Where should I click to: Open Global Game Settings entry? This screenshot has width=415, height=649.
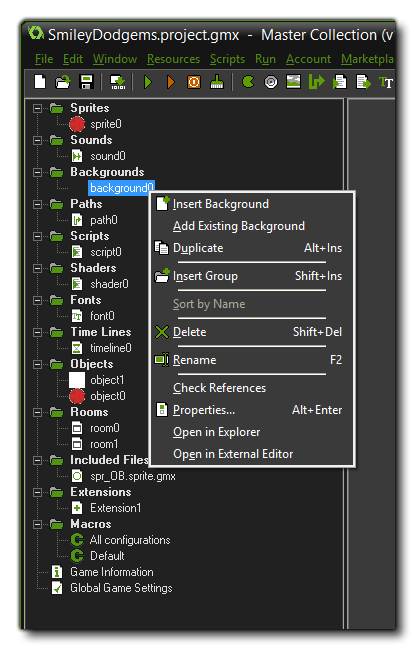121,588
